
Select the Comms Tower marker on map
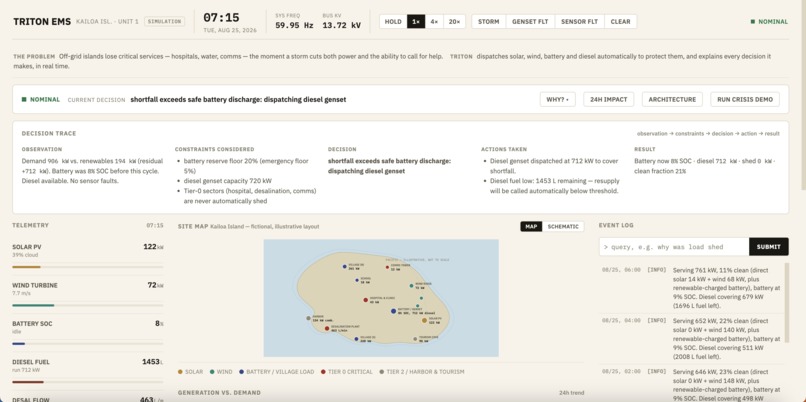point(388,267)
